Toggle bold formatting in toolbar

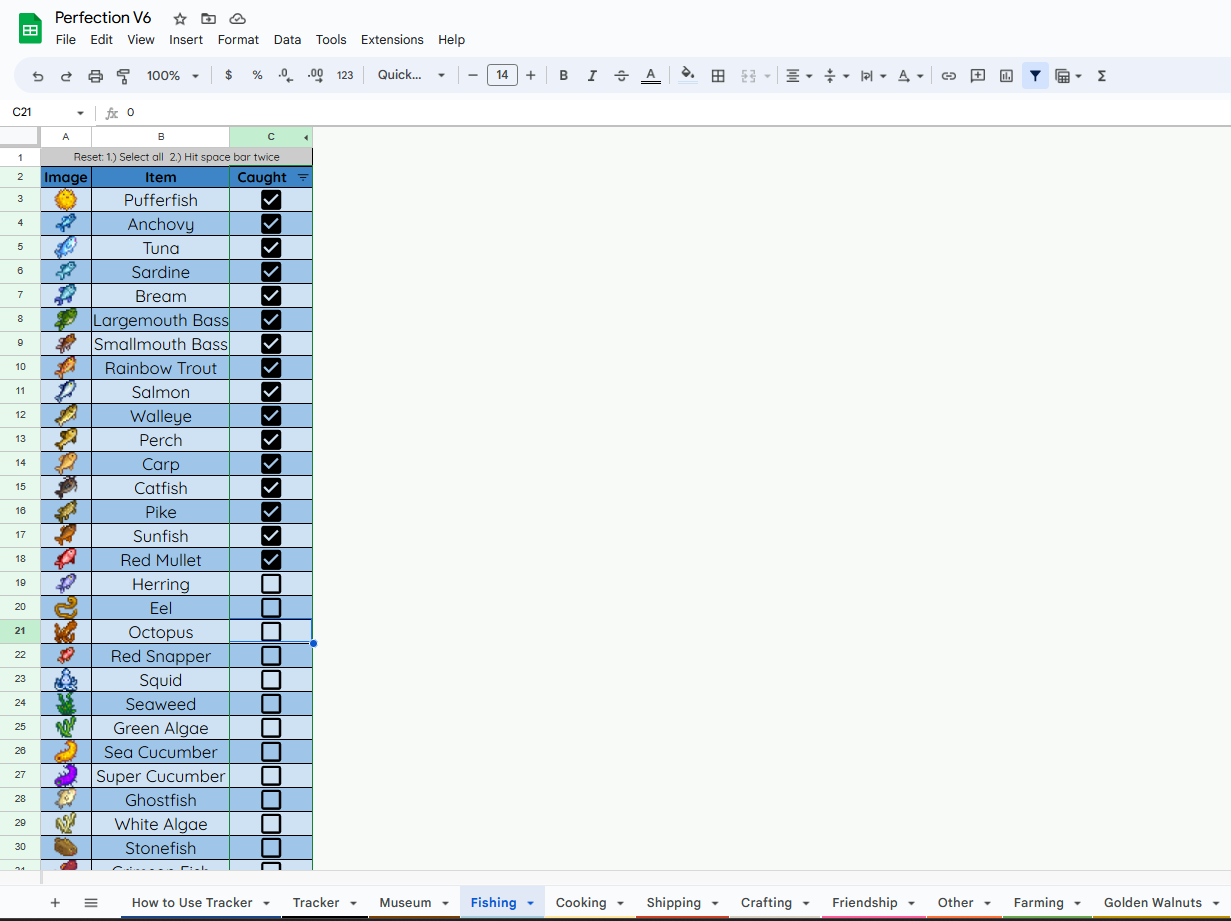(564, 76)
